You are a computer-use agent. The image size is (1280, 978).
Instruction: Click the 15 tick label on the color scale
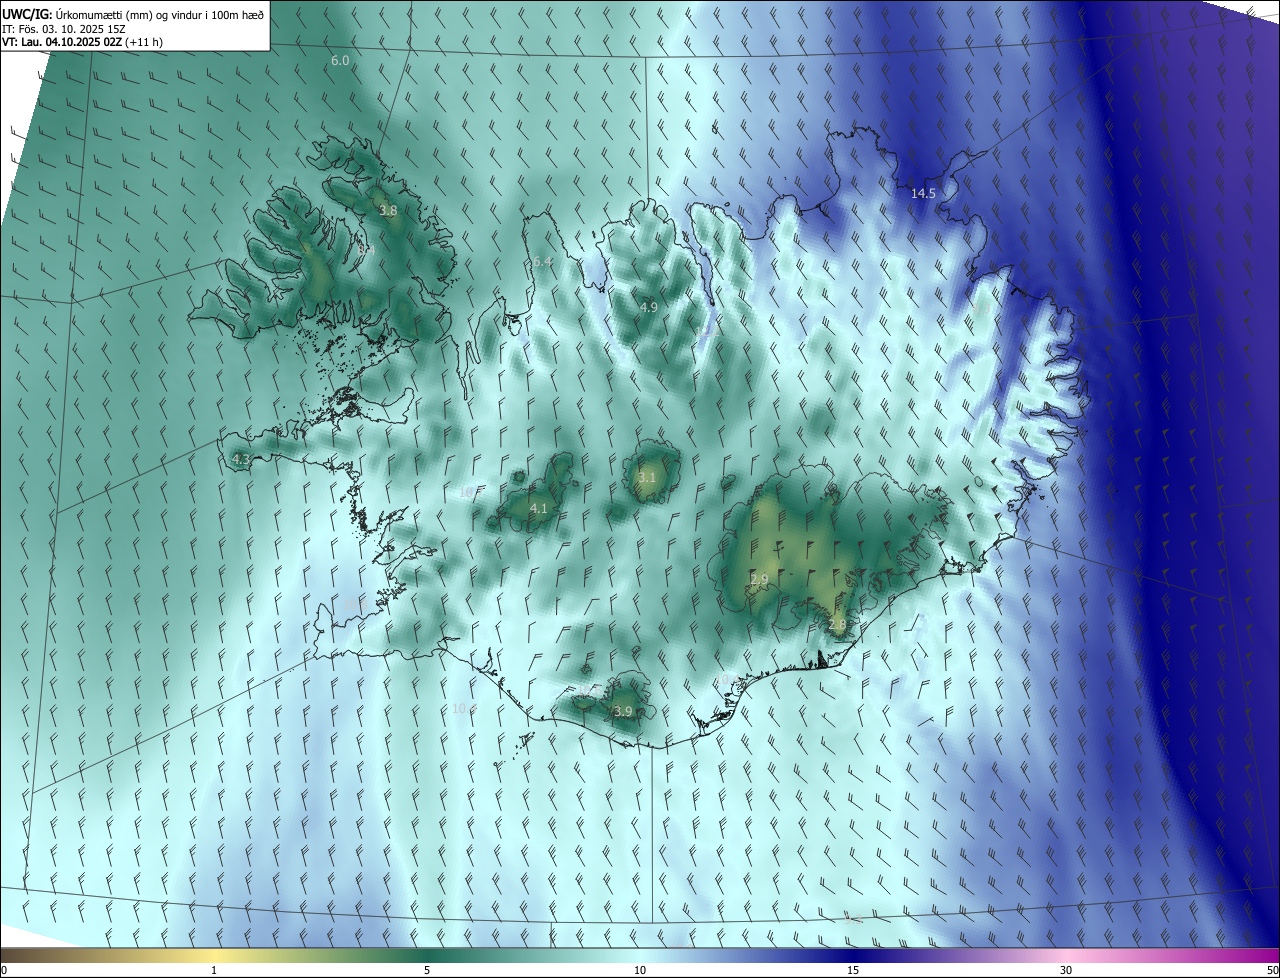(853, 970)
